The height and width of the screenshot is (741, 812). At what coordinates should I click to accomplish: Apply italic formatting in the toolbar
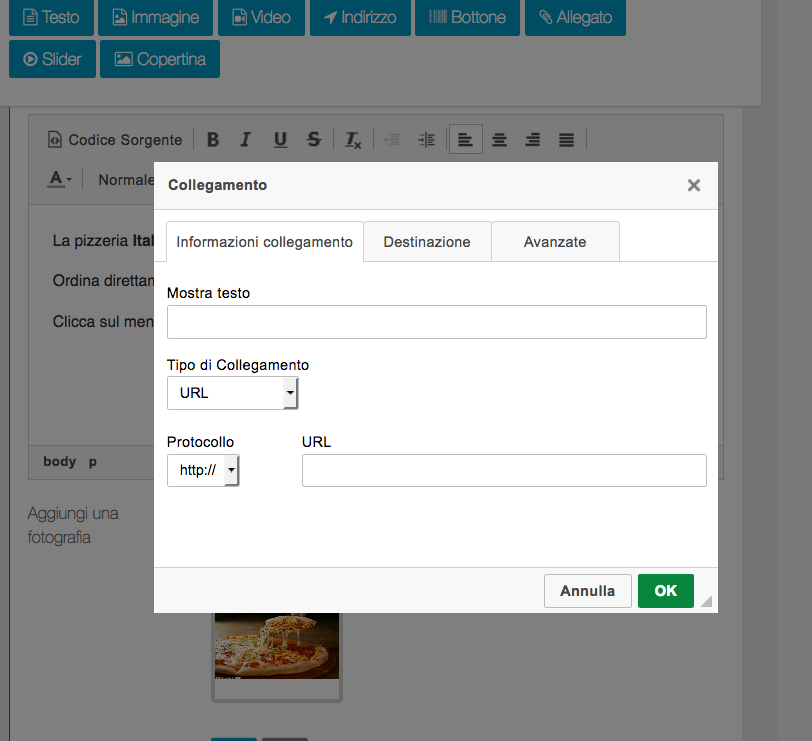pos(246,140)
